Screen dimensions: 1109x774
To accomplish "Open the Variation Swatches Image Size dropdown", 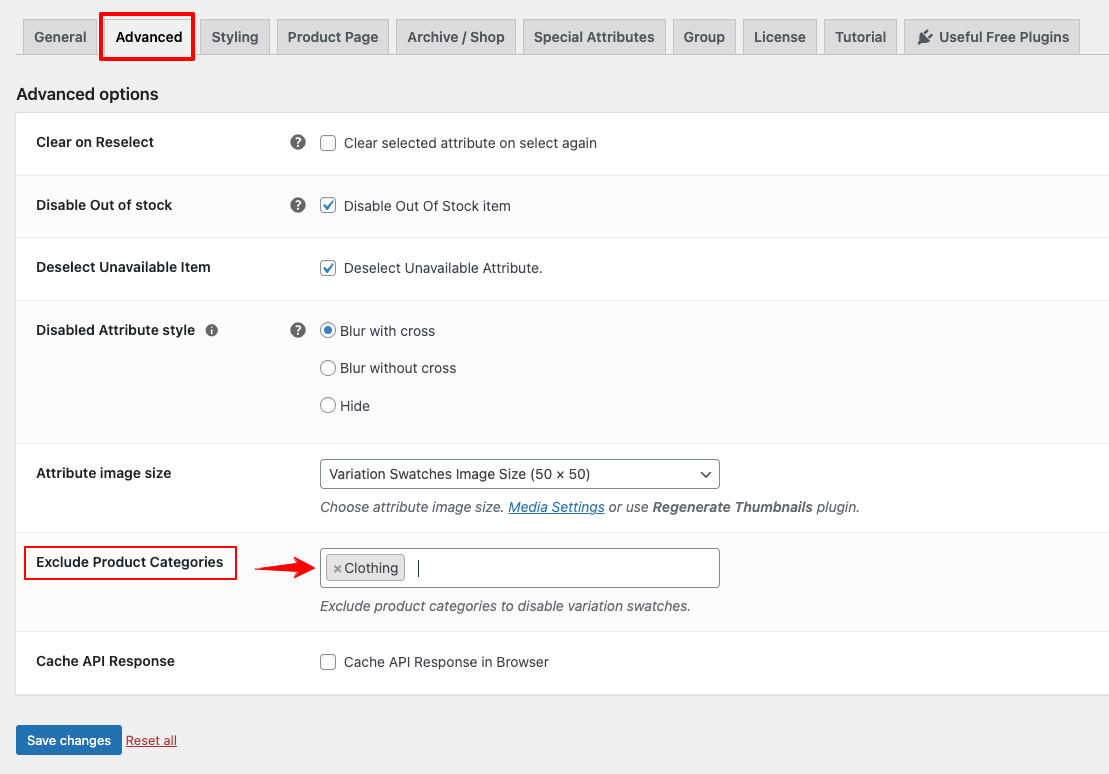I will click(519, 474).
